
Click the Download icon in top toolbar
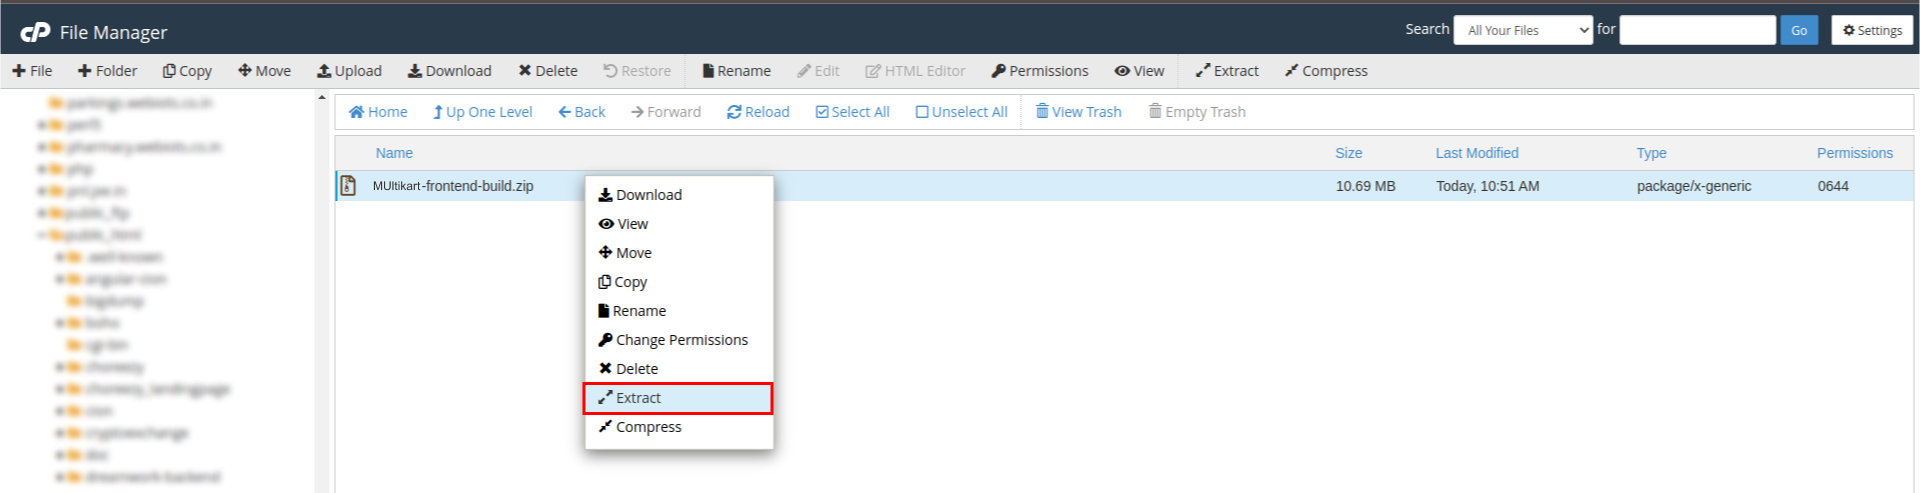[414, 71]
